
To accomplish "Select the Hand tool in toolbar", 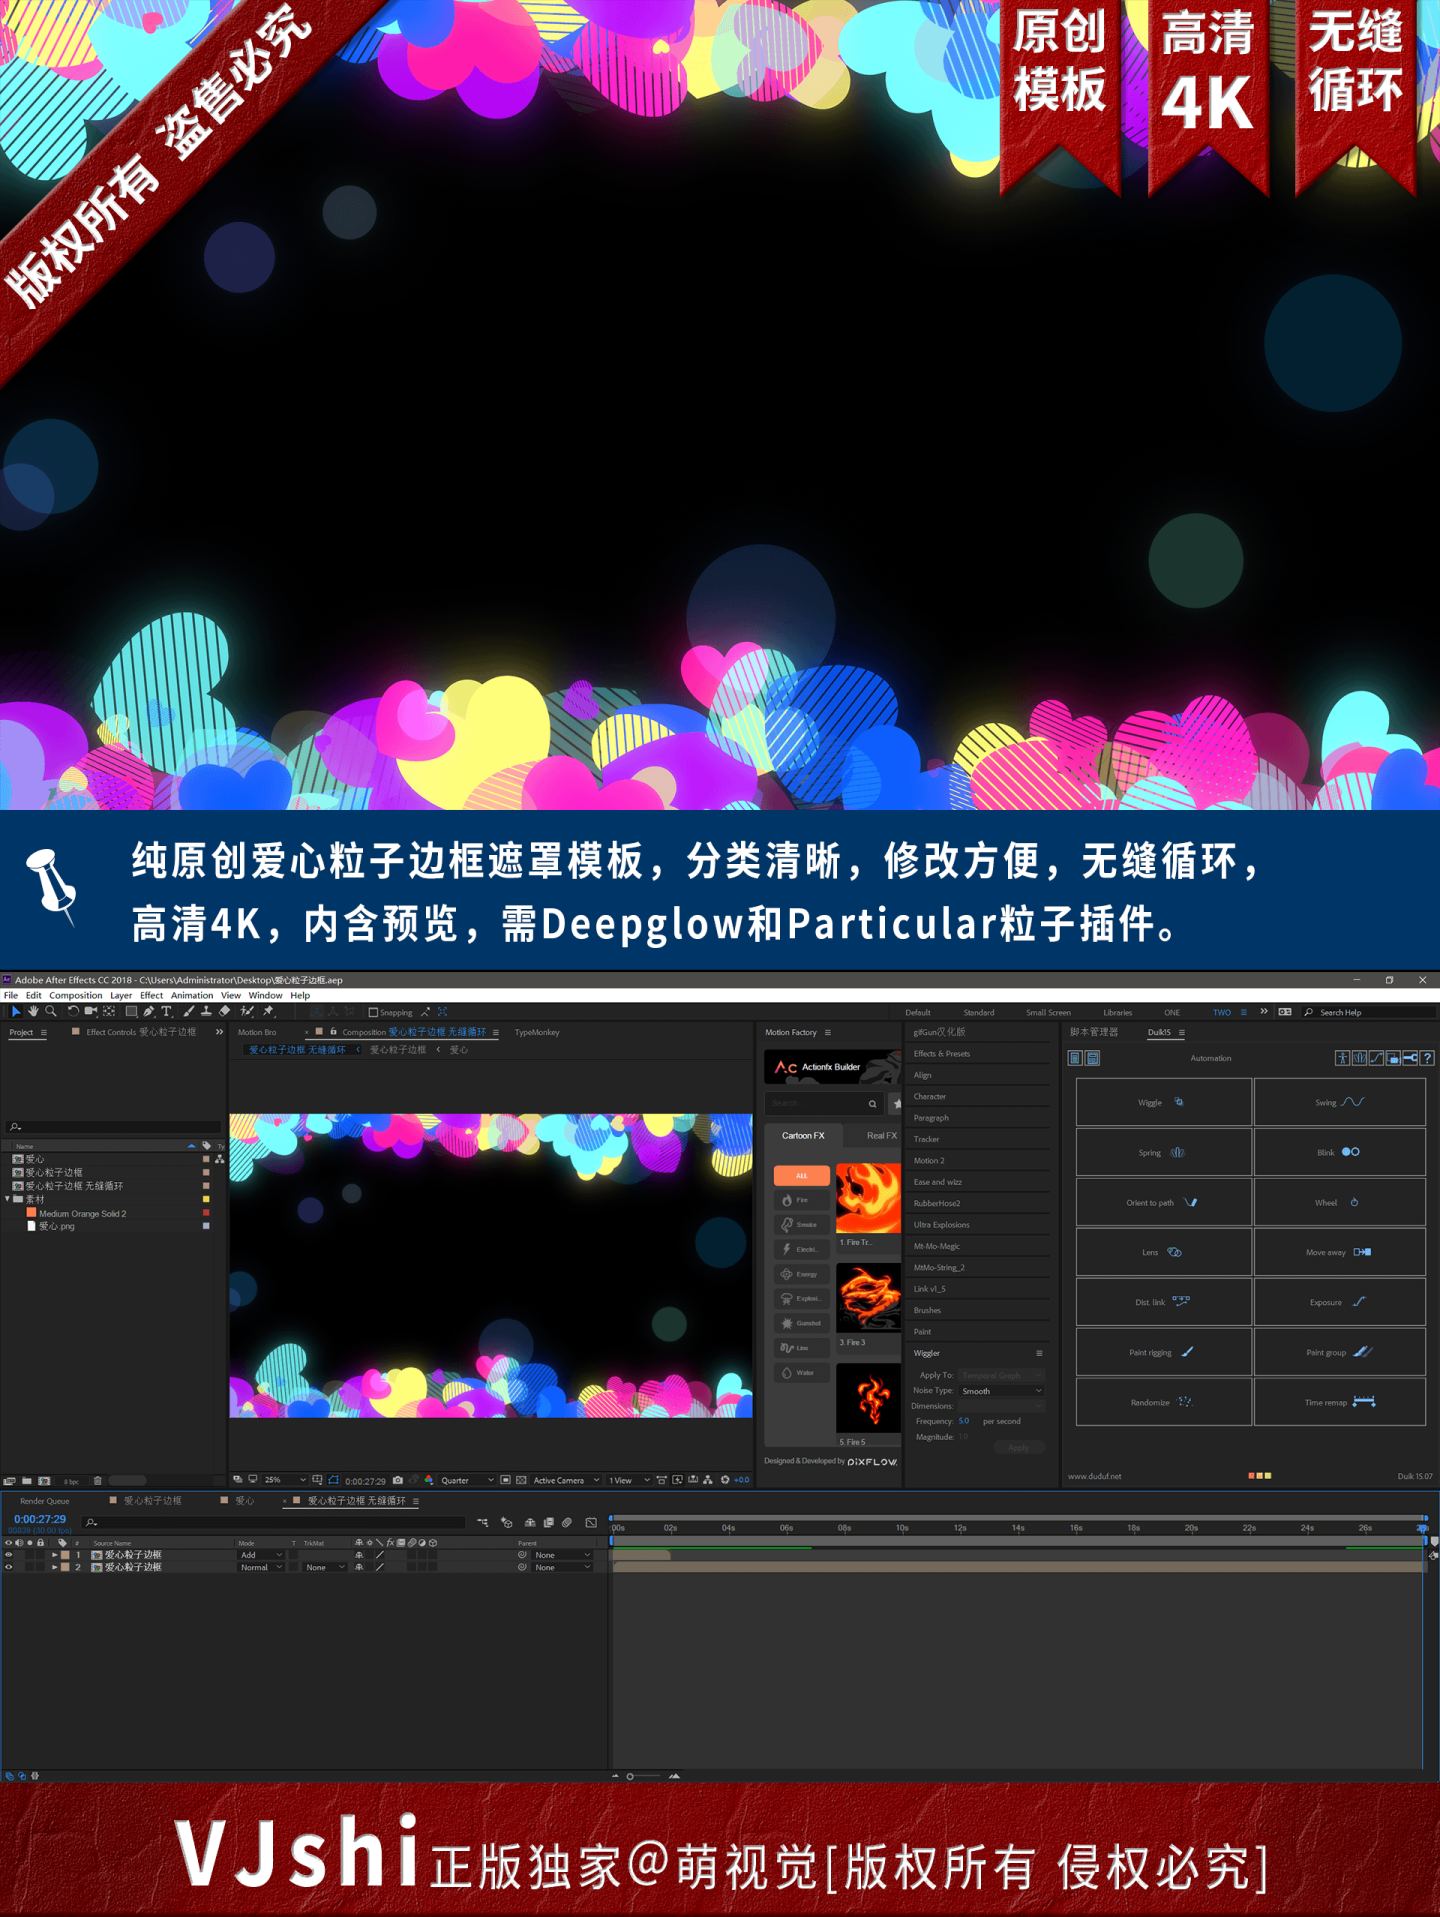I will [x=33, y=1012].
